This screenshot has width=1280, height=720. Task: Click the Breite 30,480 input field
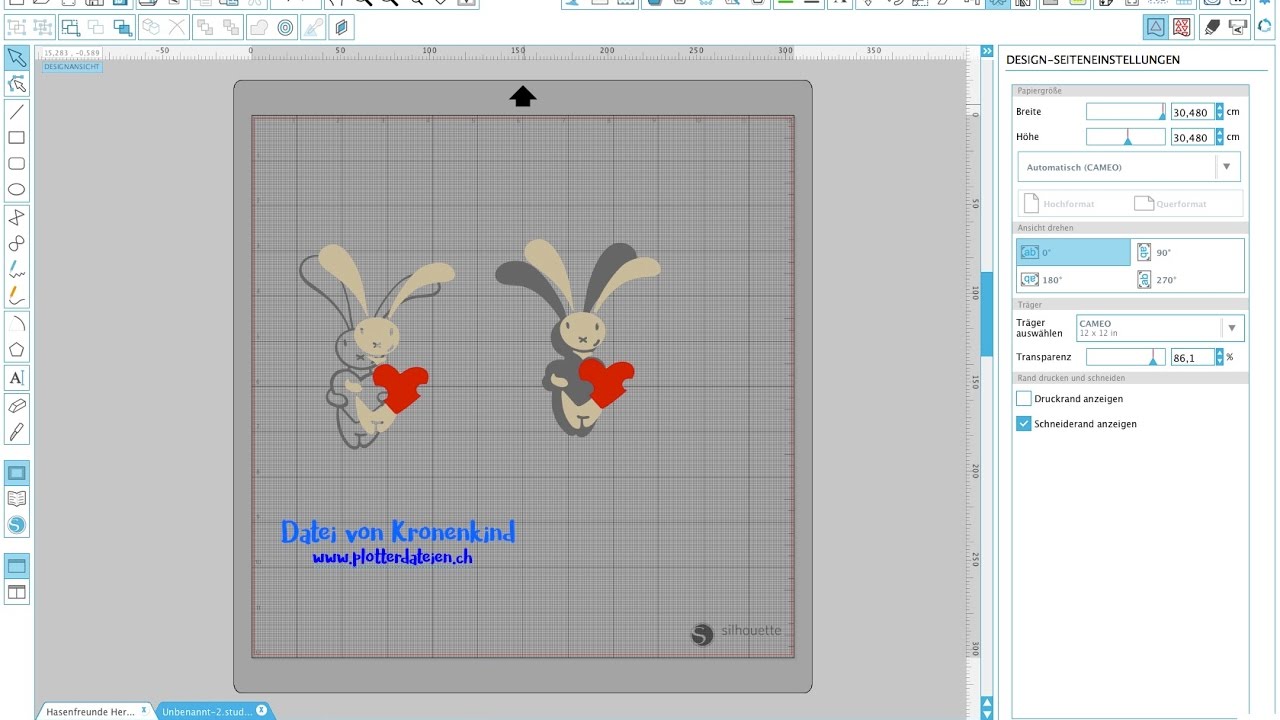(1192, 112)
